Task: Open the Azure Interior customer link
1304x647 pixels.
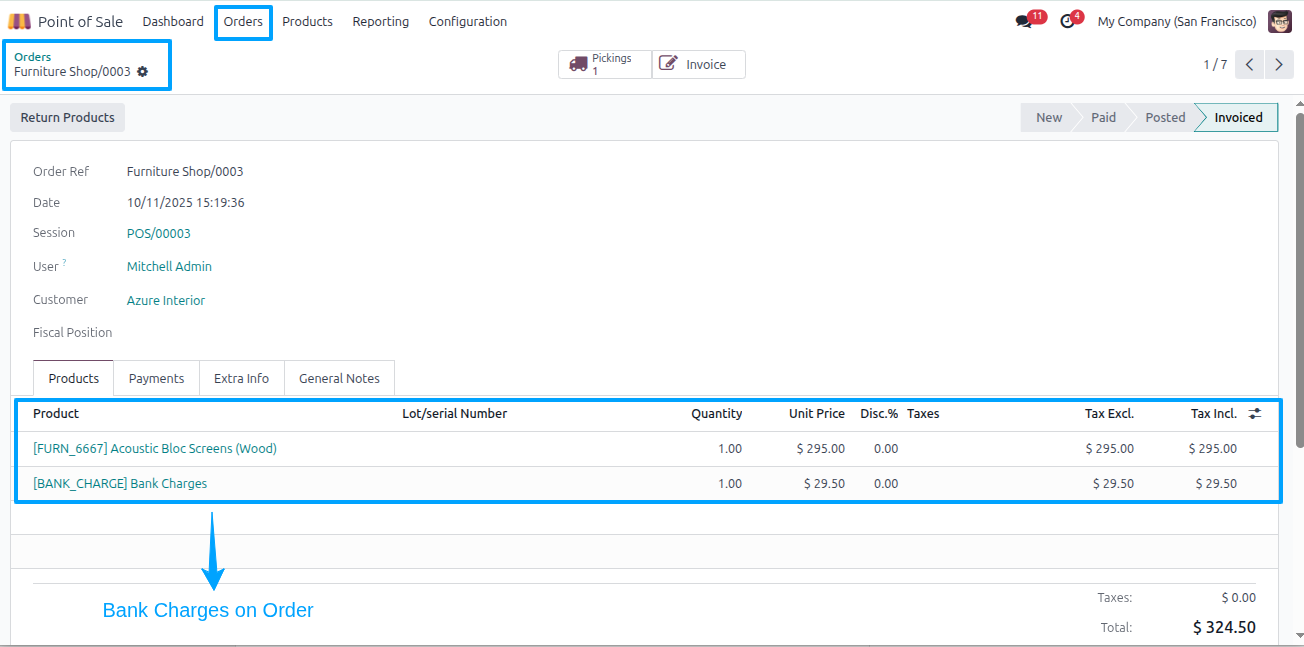Action: coord(166,300)
